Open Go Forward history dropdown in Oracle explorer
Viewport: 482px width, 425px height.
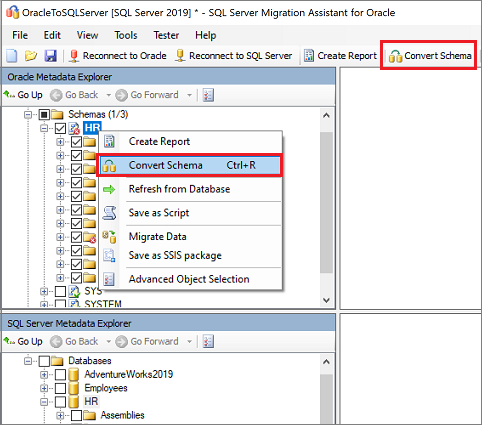[x=189, y=95]
